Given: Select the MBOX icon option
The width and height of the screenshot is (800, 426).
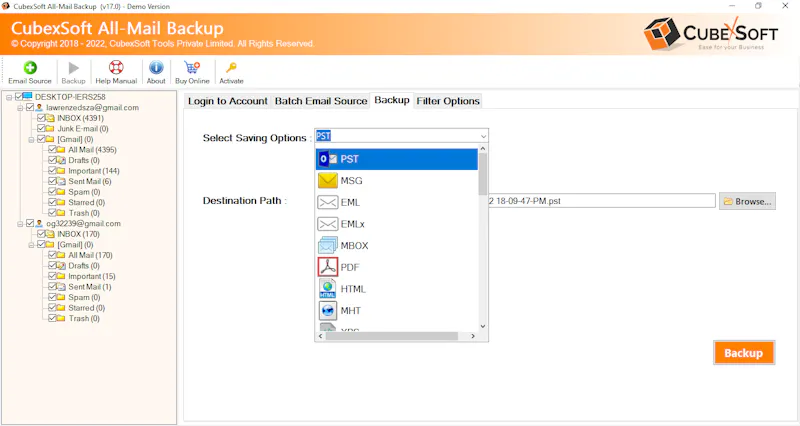Looking at the screenshot, I should pos(328,245).
